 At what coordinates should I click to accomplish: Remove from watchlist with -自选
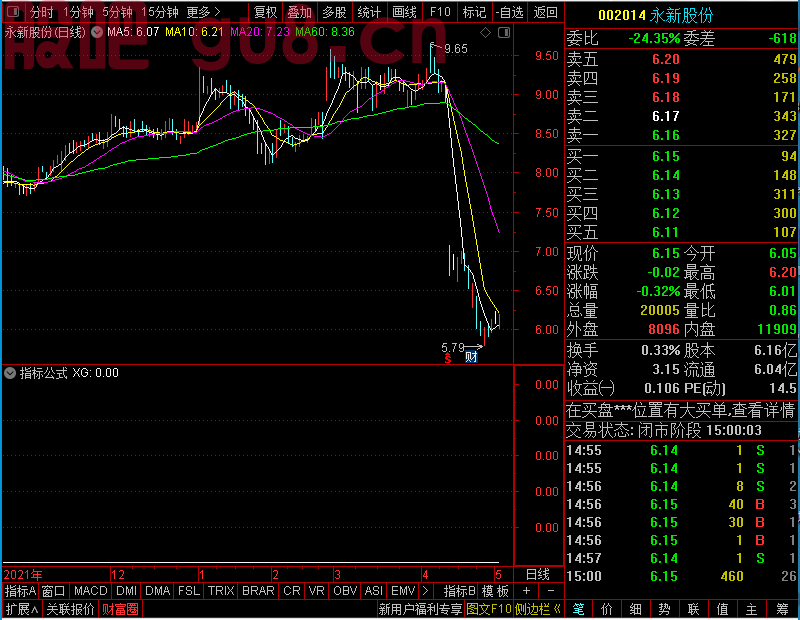click(509, 12)
